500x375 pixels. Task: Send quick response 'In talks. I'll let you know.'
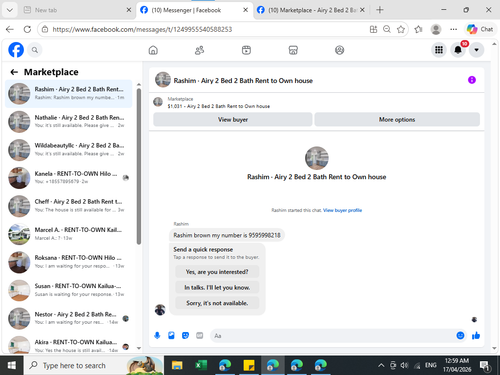[217, 287]
